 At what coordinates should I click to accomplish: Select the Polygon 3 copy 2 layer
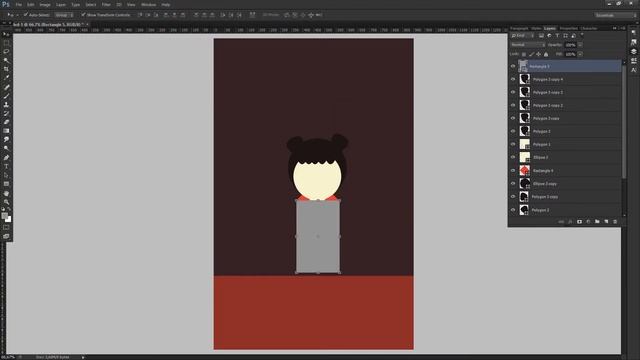[x=570, y=105]
